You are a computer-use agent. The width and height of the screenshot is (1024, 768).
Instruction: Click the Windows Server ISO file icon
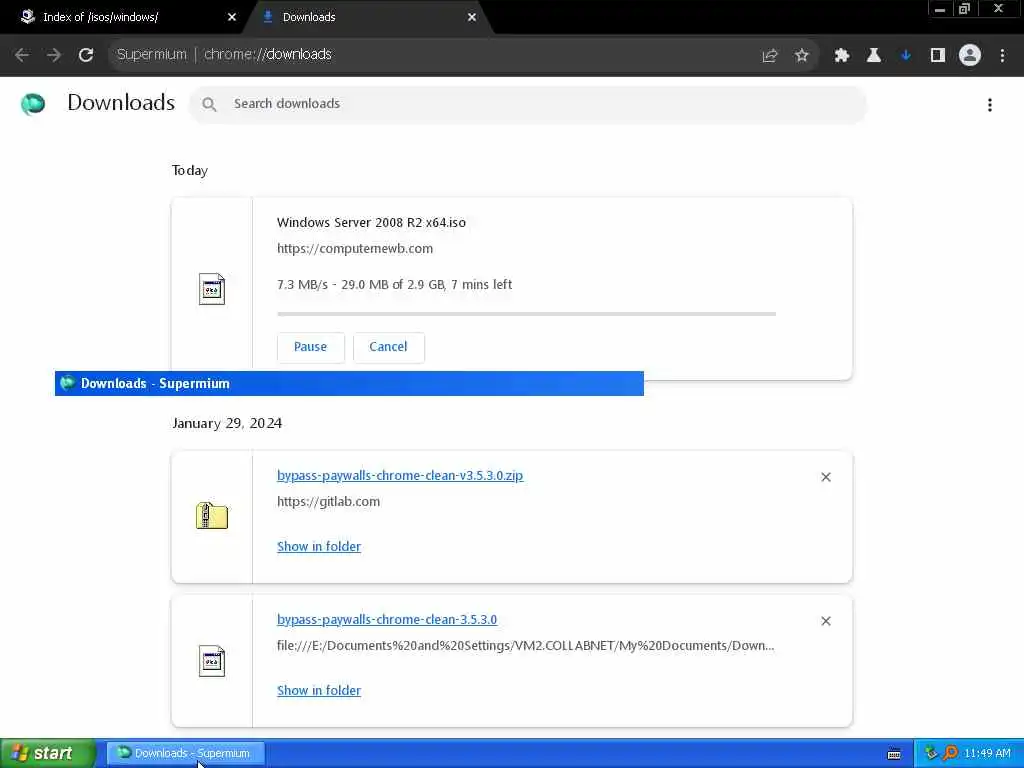click(x=212, y=289)
